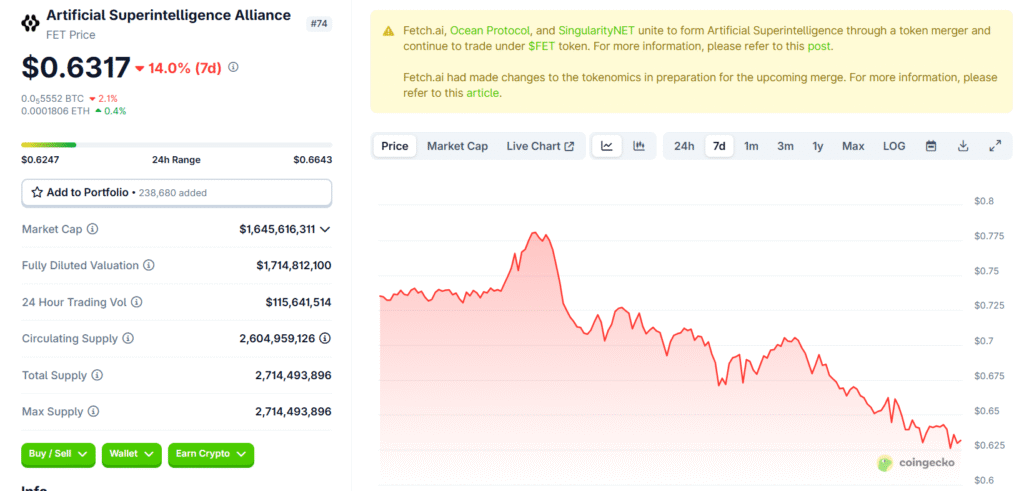This screenshot has width=1024, height=491.
Task: Open the 'article' link in notice
Action: [x=482, y=93]
